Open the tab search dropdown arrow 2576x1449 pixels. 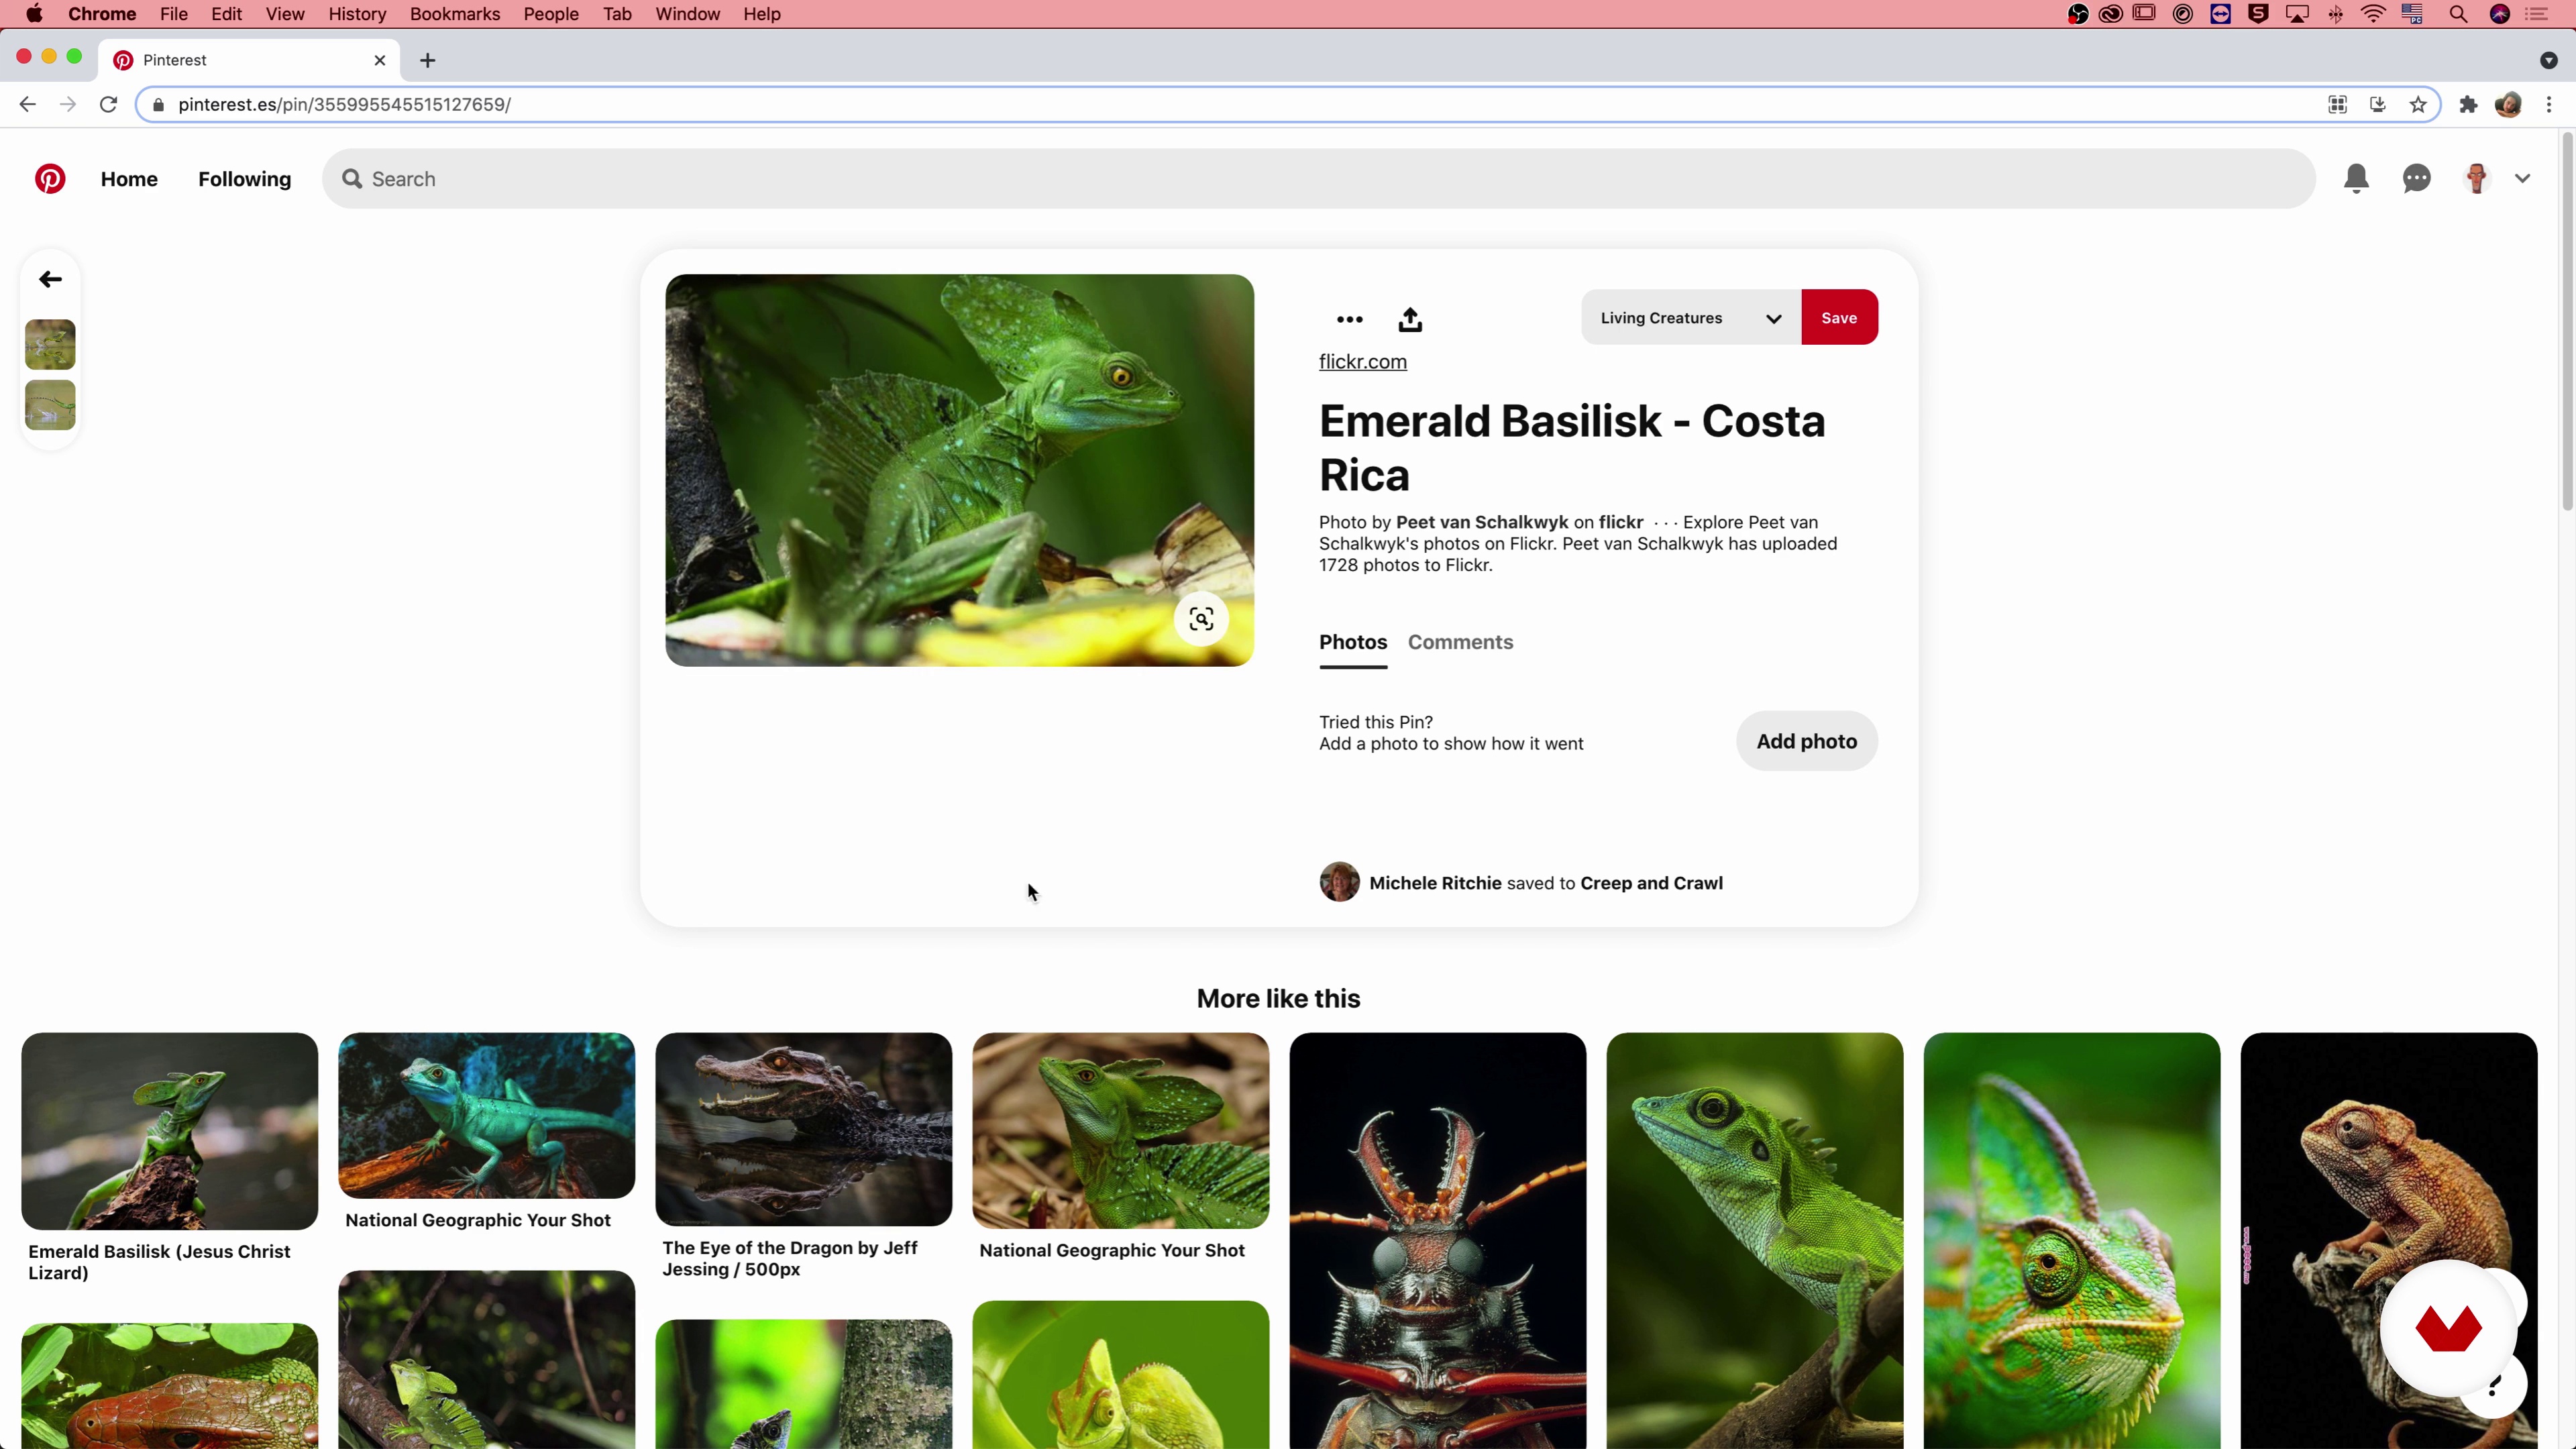[2548, 60]
